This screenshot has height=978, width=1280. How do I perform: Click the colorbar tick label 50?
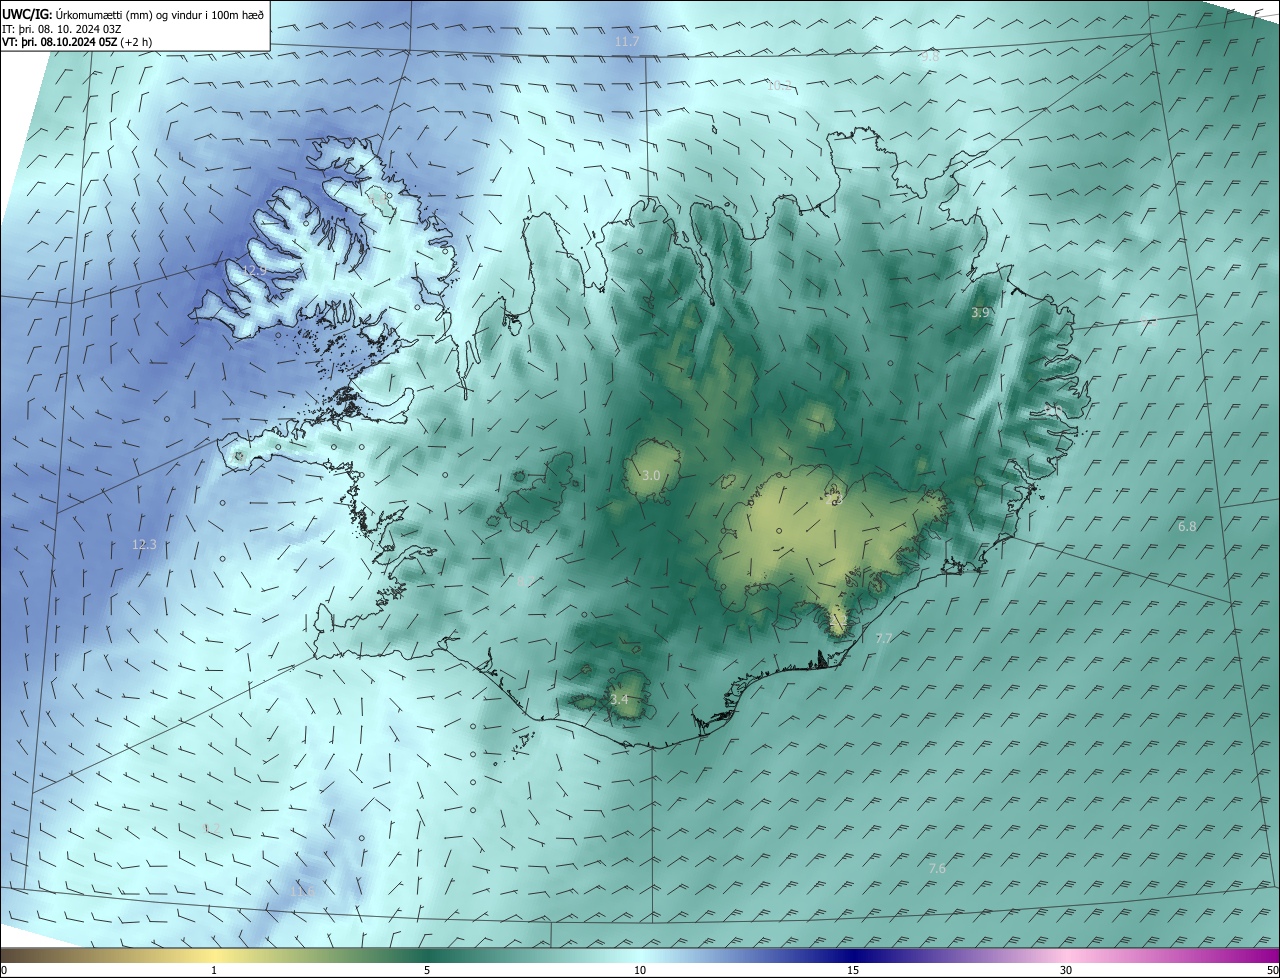(1272, 971)
